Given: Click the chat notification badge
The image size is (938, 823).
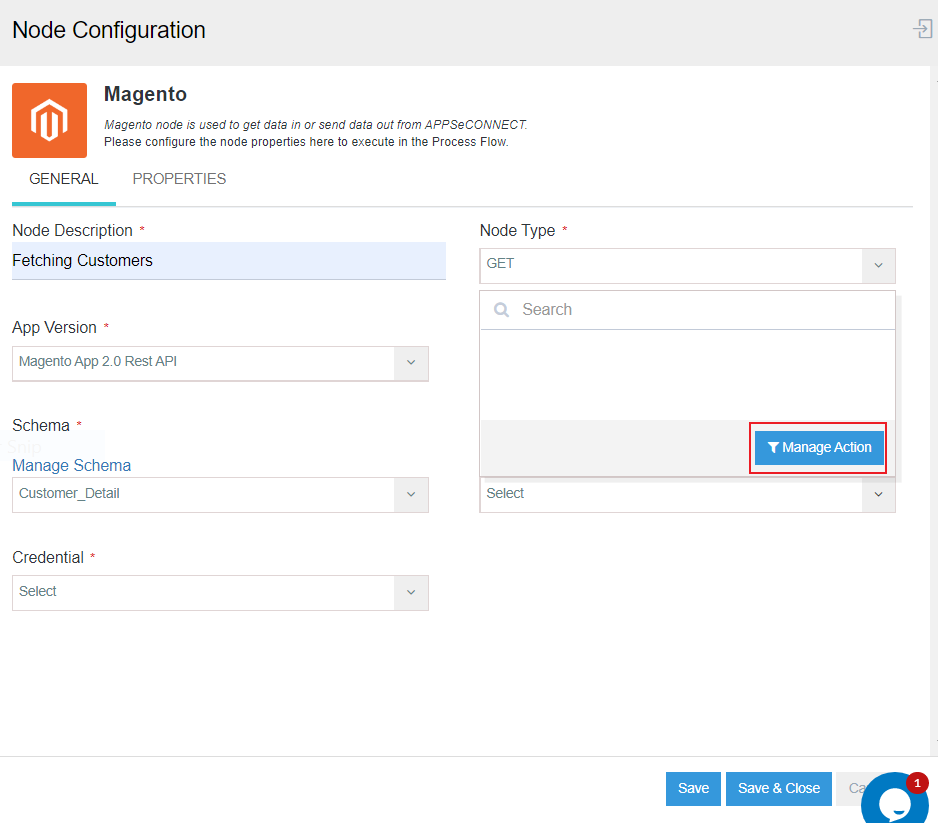Looking at the screenshot, I should (917, 782).
